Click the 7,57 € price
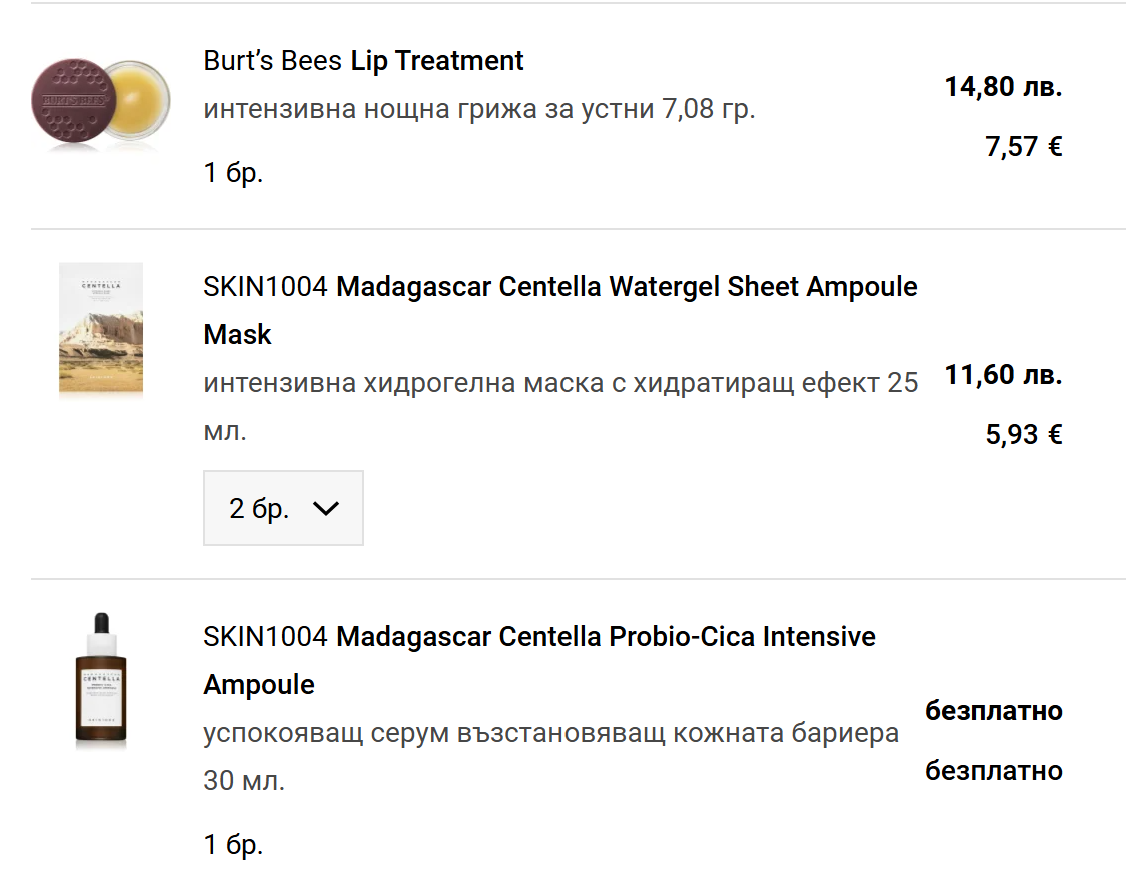Image resolution: width=1126 pixels, height=878 pixels. coord(1023,148)
